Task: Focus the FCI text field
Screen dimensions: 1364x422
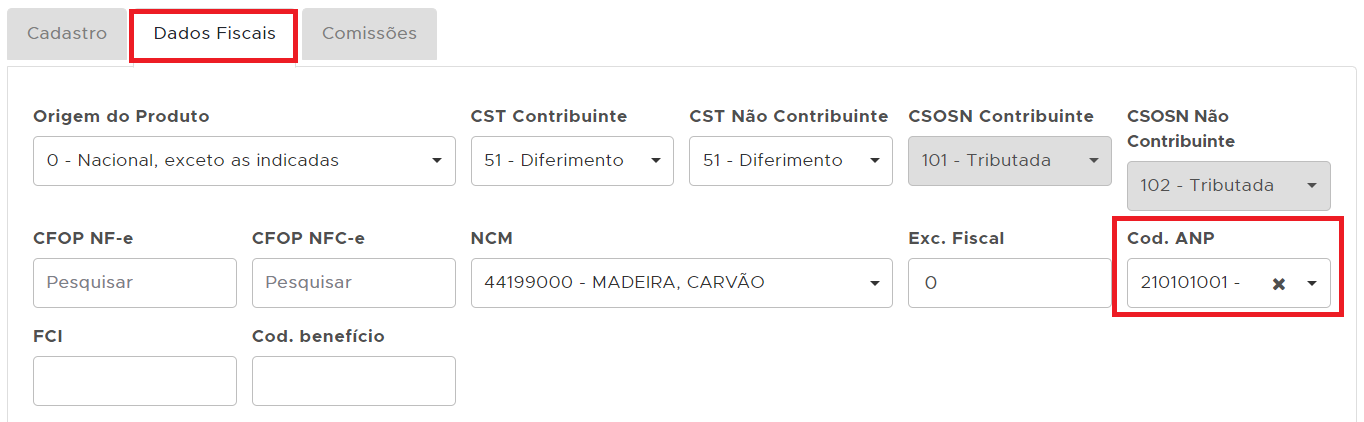Action: coord(135,381)
